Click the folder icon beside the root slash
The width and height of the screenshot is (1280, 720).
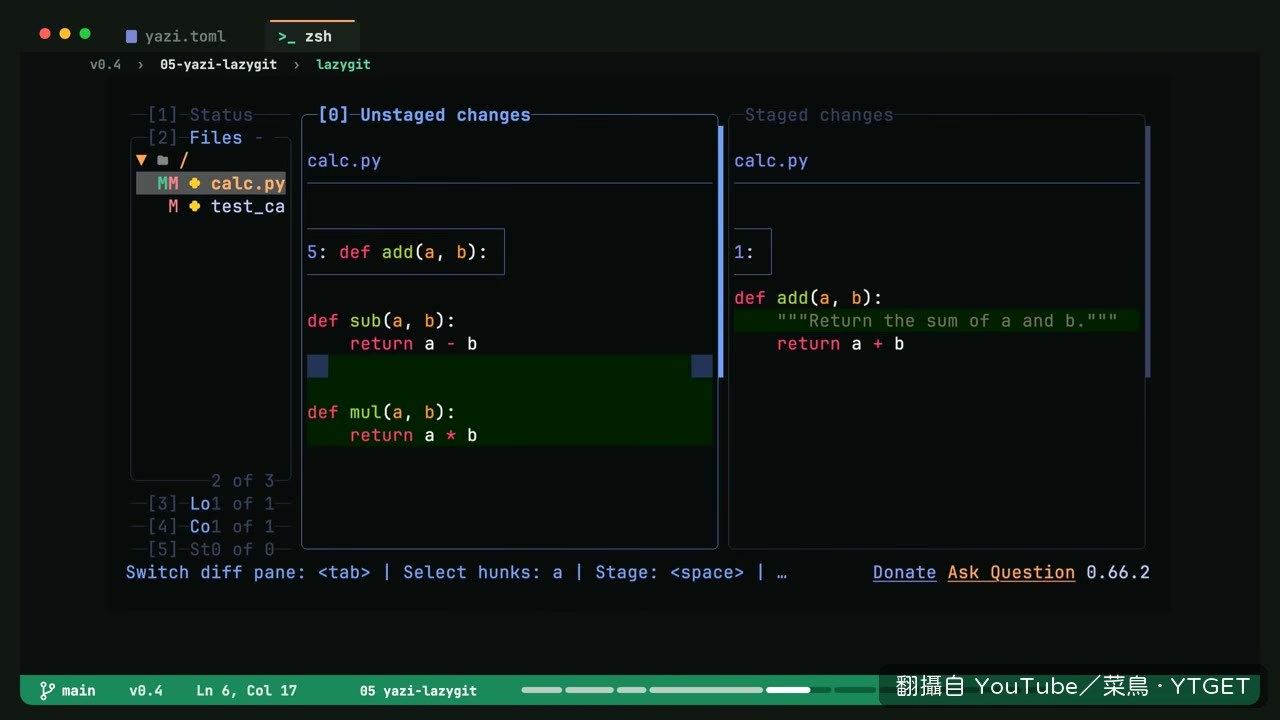162,160
